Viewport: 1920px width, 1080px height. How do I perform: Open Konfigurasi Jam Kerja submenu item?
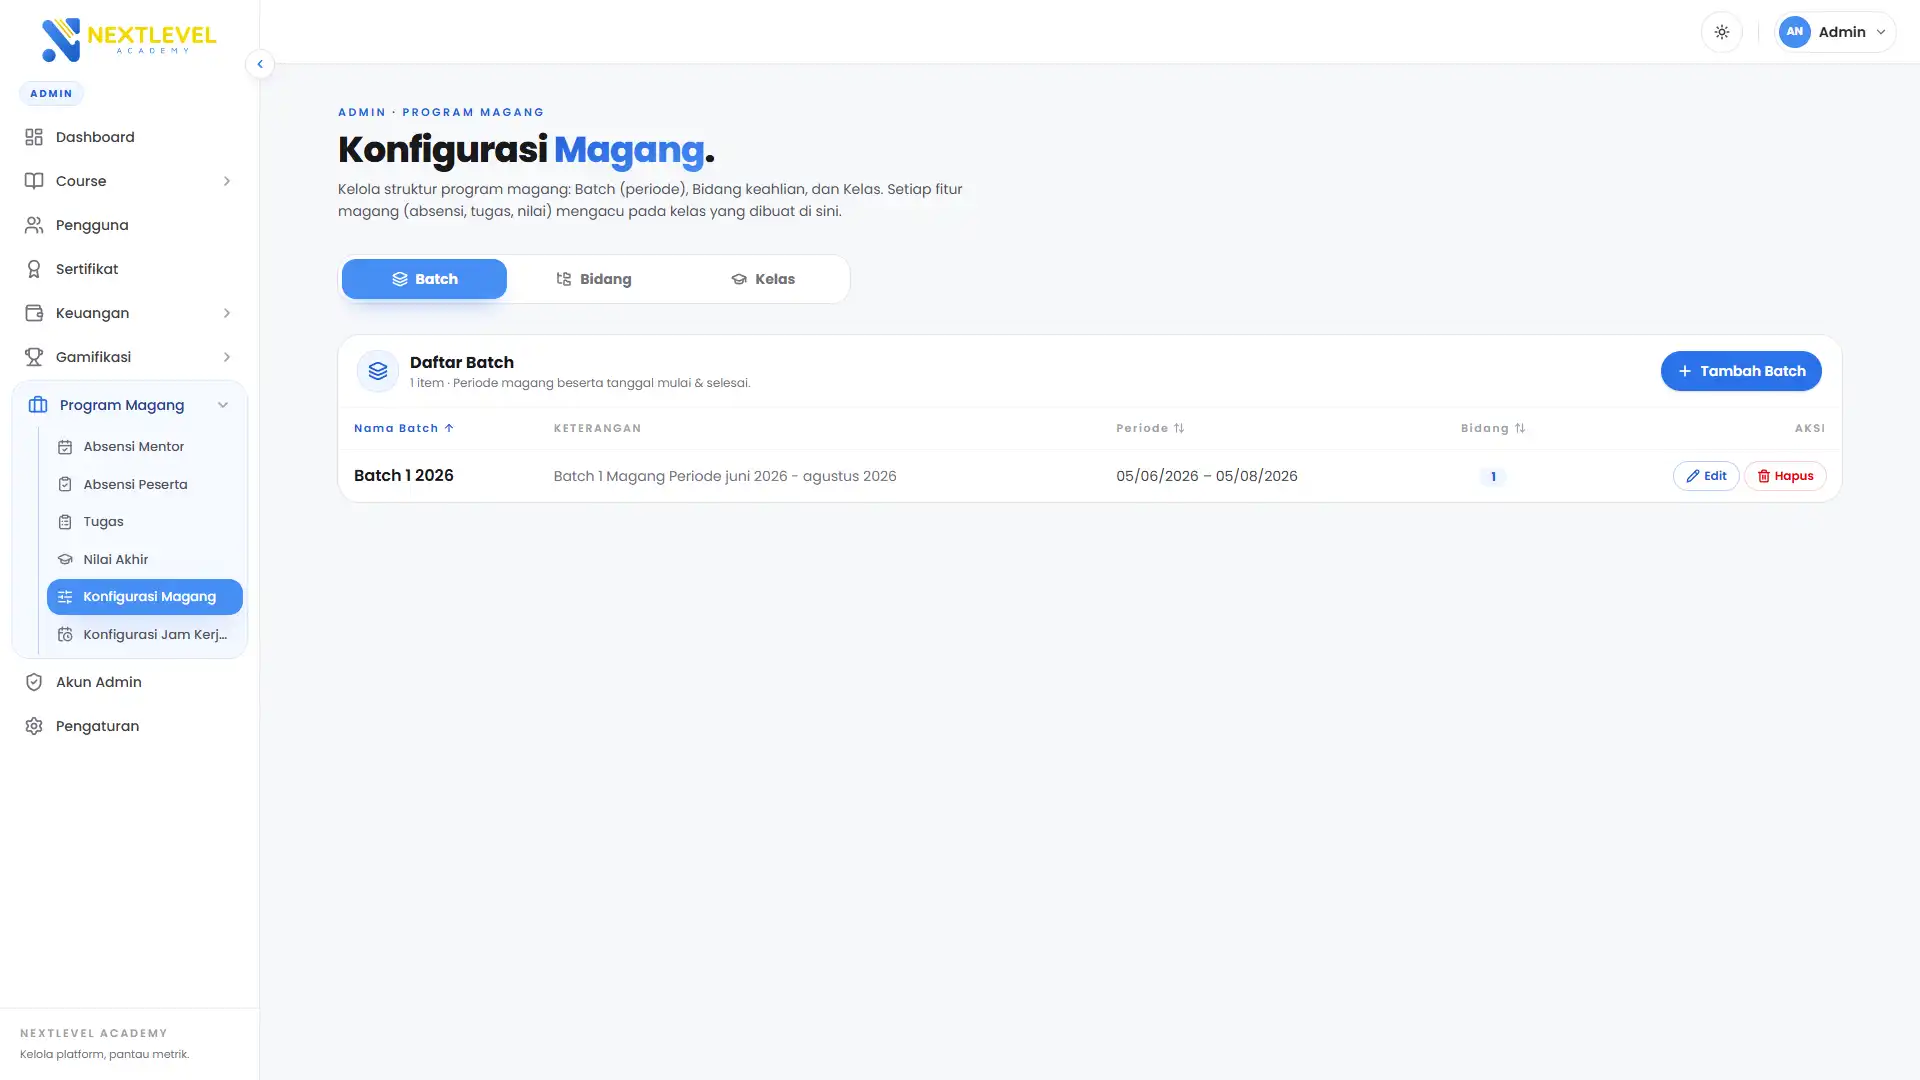pyautogui.click(x=144, y=634)
